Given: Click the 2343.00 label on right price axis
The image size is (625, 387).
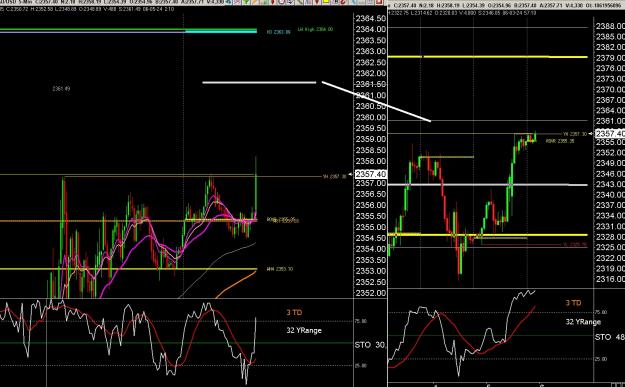Looking at the screenshot, I should pyautogui.click(x=610, y=184).
